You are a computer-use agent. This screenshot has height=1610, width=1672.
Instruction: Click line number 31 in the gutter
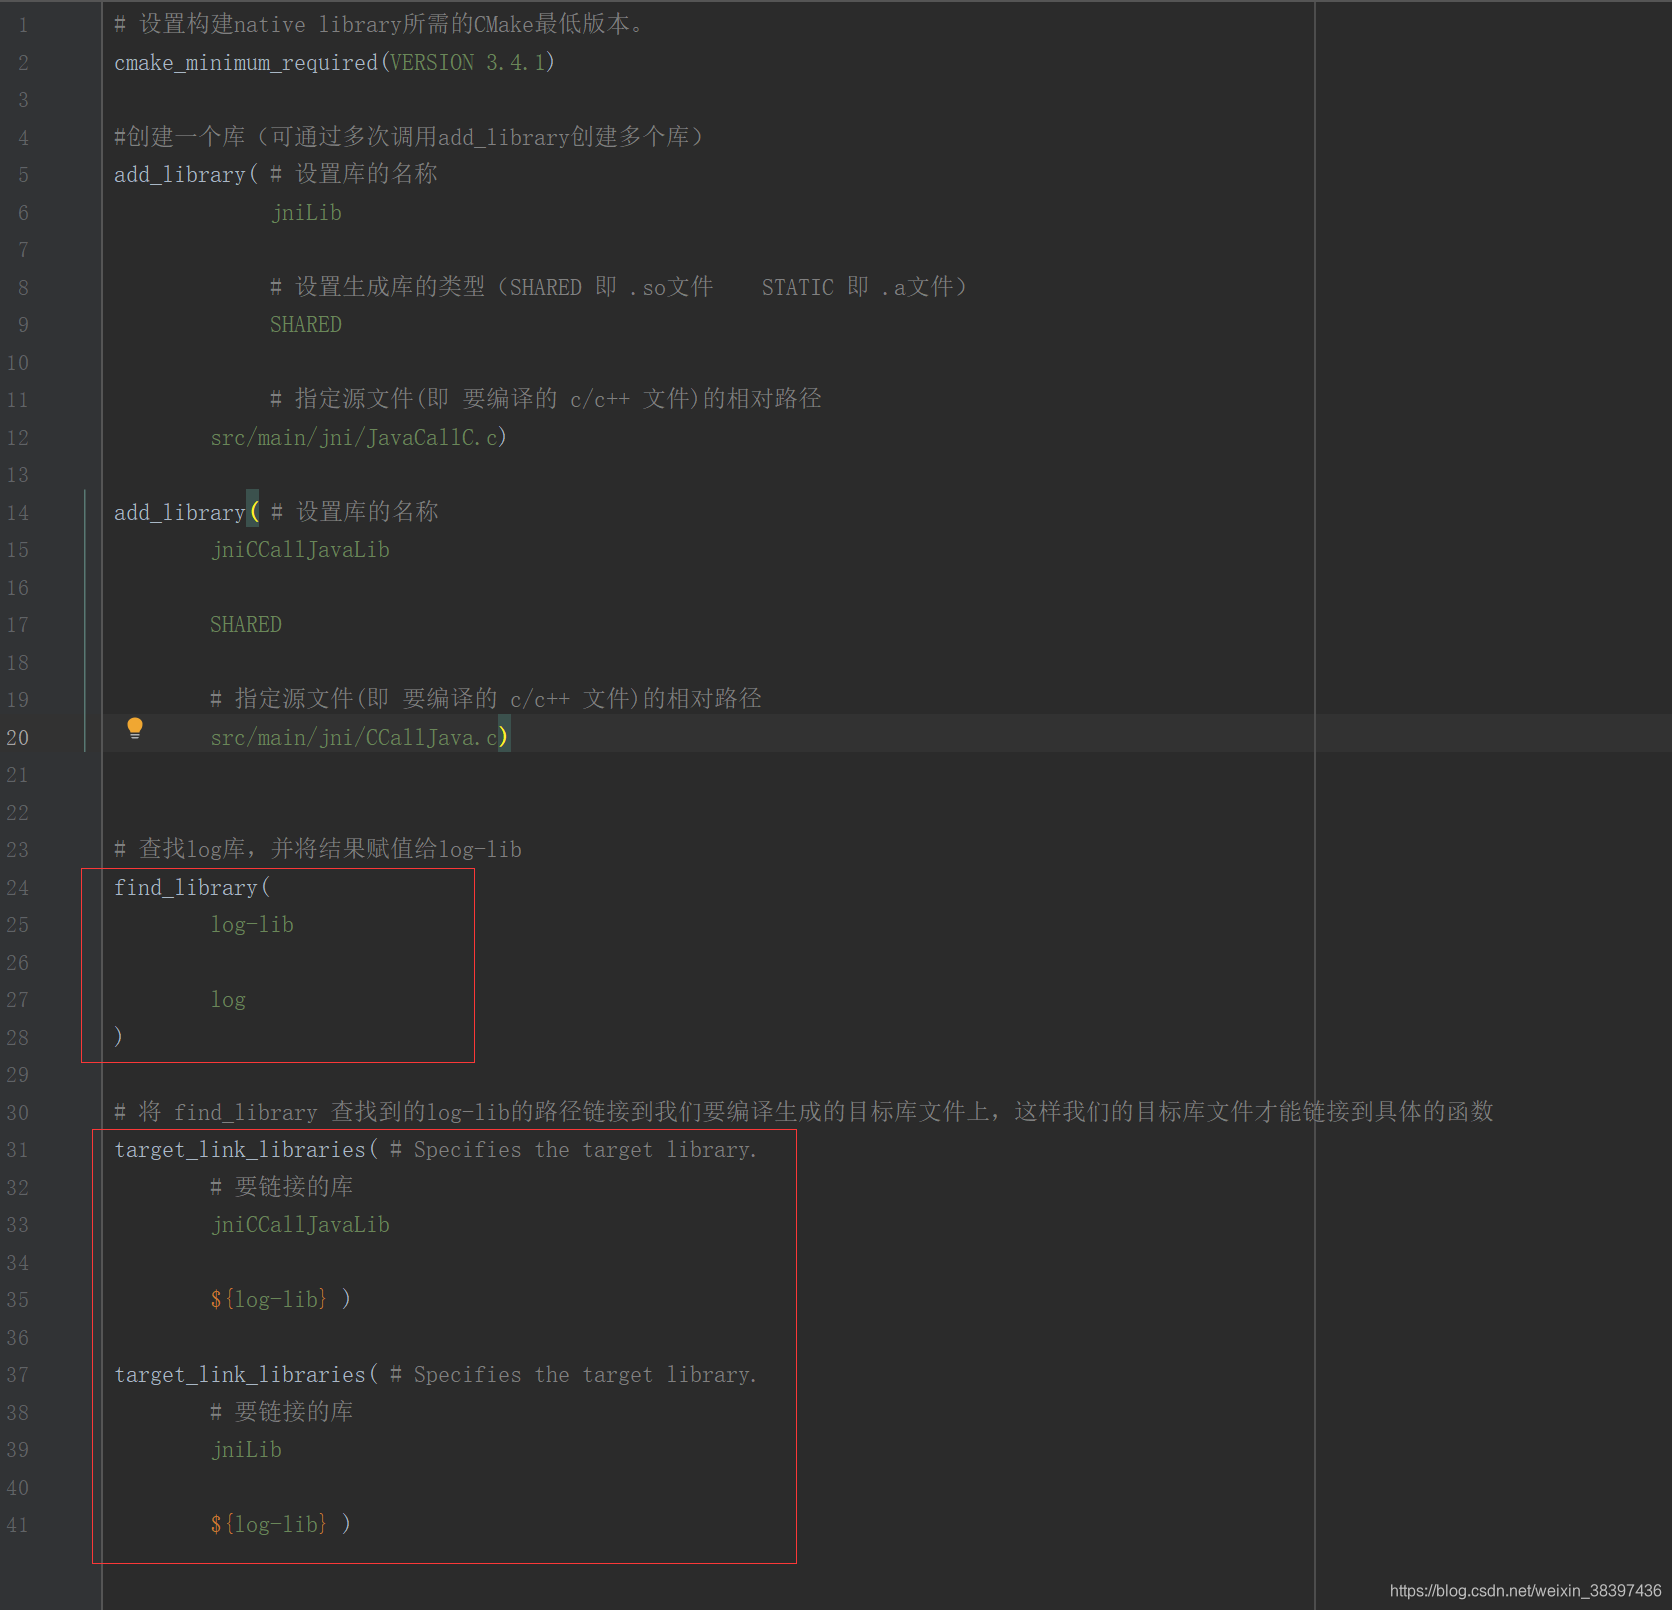click(18, 1150)
